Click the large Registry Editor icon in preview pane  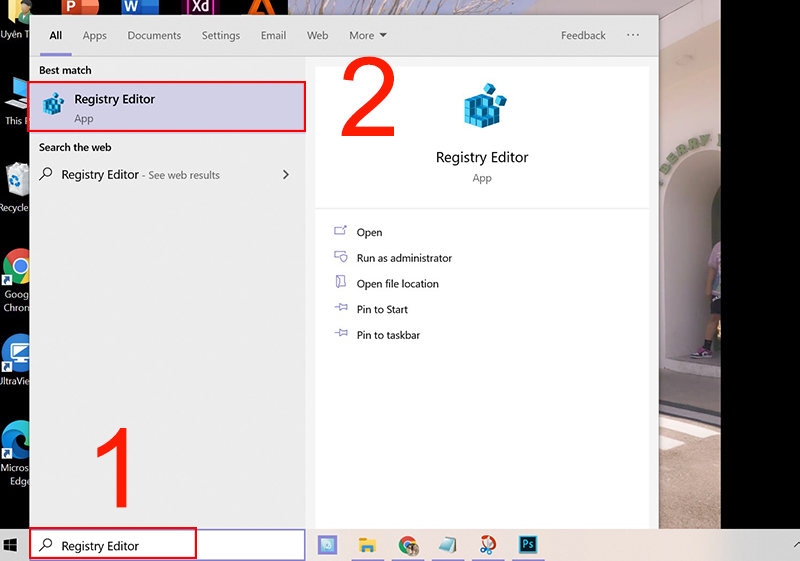pyautogui.click(x=485, y=105)
